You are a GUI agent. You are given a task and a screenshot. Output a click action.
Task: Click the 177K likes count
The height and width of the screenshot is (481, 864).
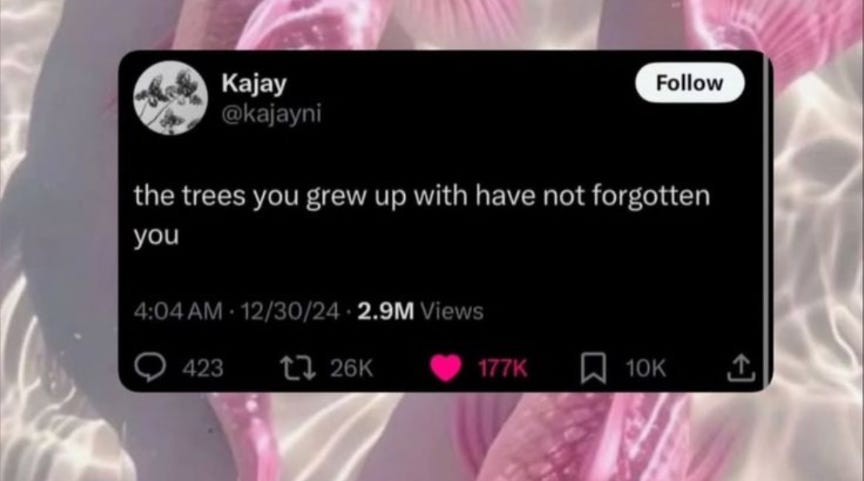[x=502, y=368]
